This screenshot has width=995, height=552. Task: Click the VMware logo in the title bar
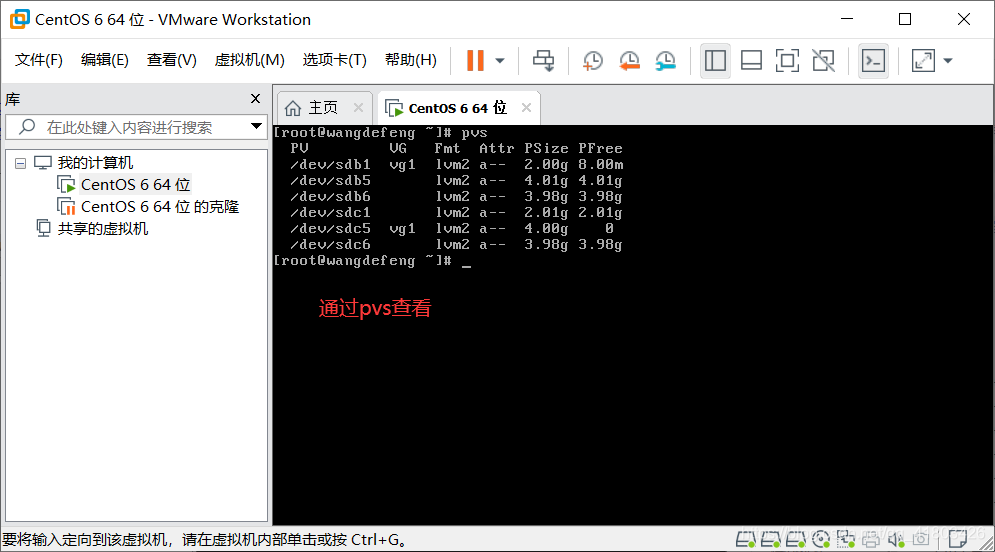20,19
